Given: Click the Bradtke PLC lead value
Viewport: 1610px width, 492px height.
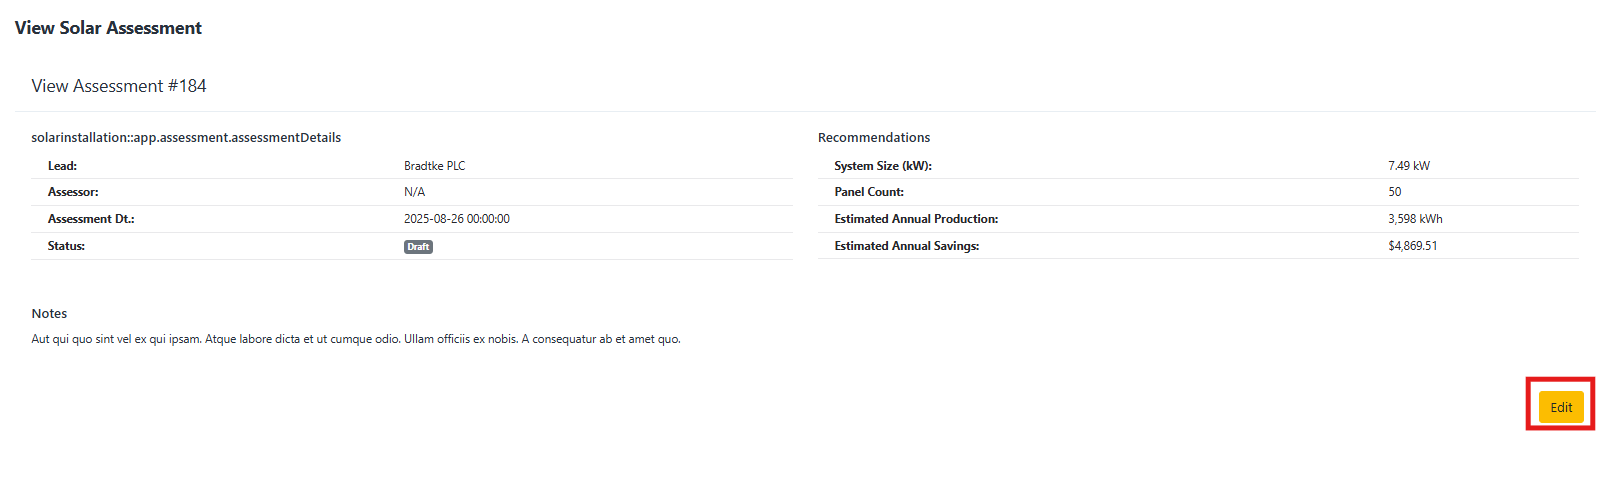Looking at the screenshot, I should (434, 166).
